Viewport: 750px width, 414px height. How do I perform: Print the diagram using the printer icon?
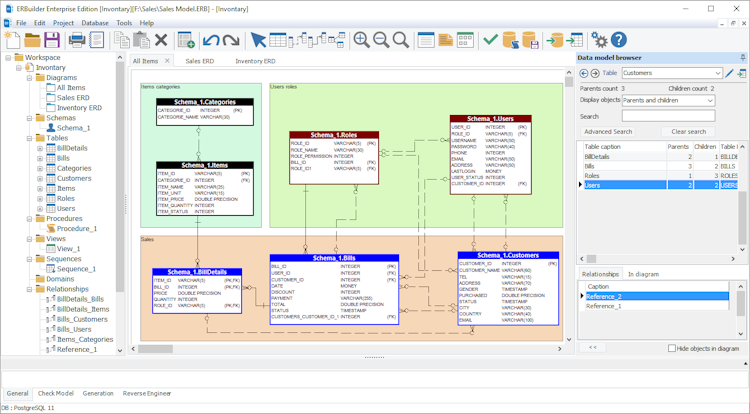pyautogui.click(x=77, y=40)
